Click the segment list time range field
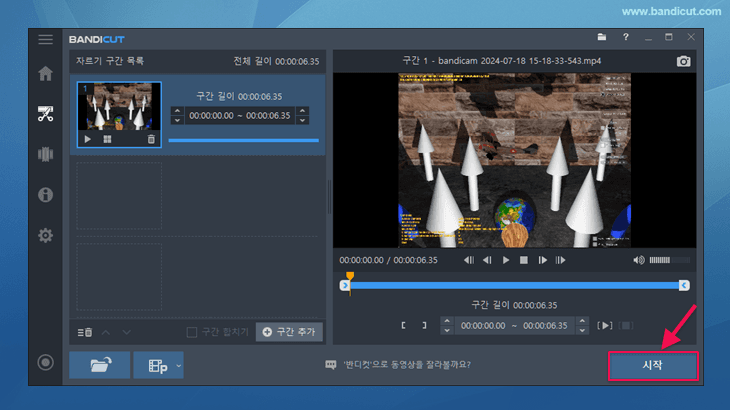The width and height of the screenshot is (730, 410). [240, 115]
